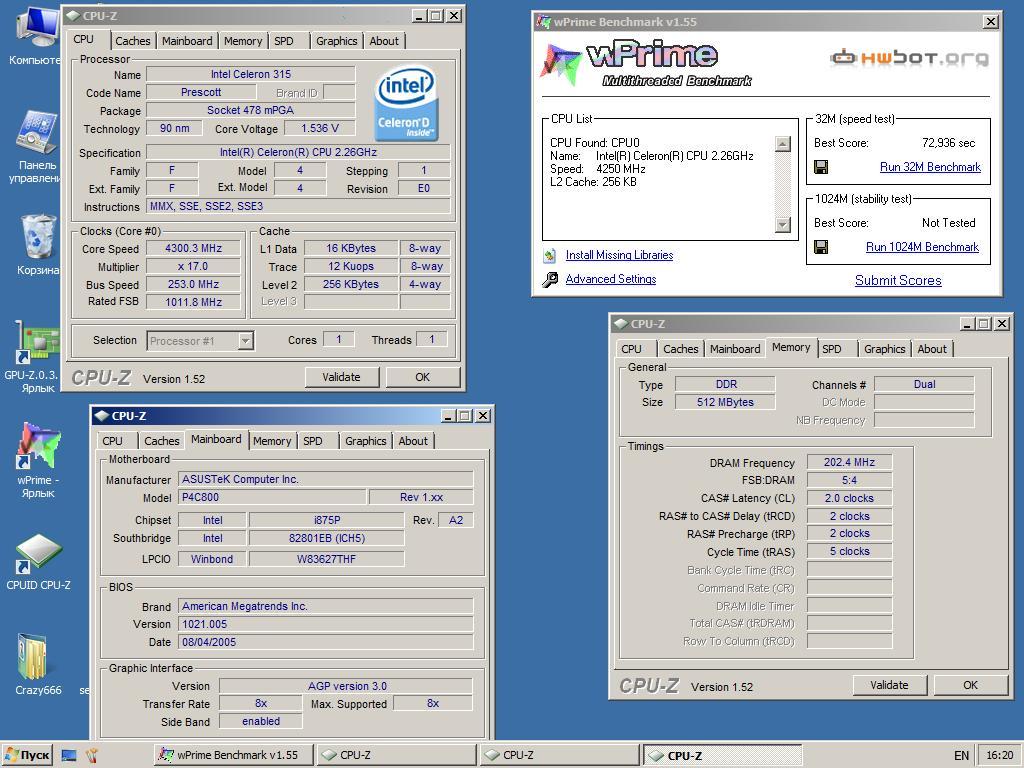This screenshot has width=1024, height=768.
Task: Open SPD tab in top CPU-Z window
Action: (x=283, y=41)
